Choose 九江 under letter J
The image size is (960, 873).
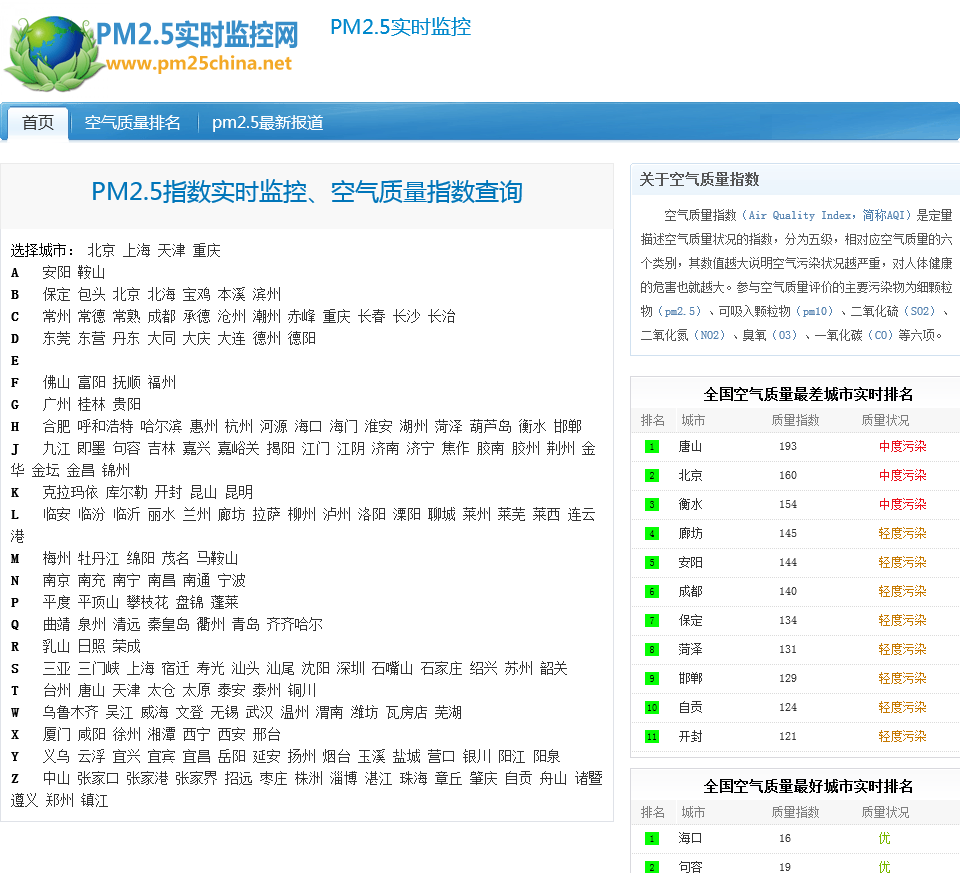pos(56,449)
